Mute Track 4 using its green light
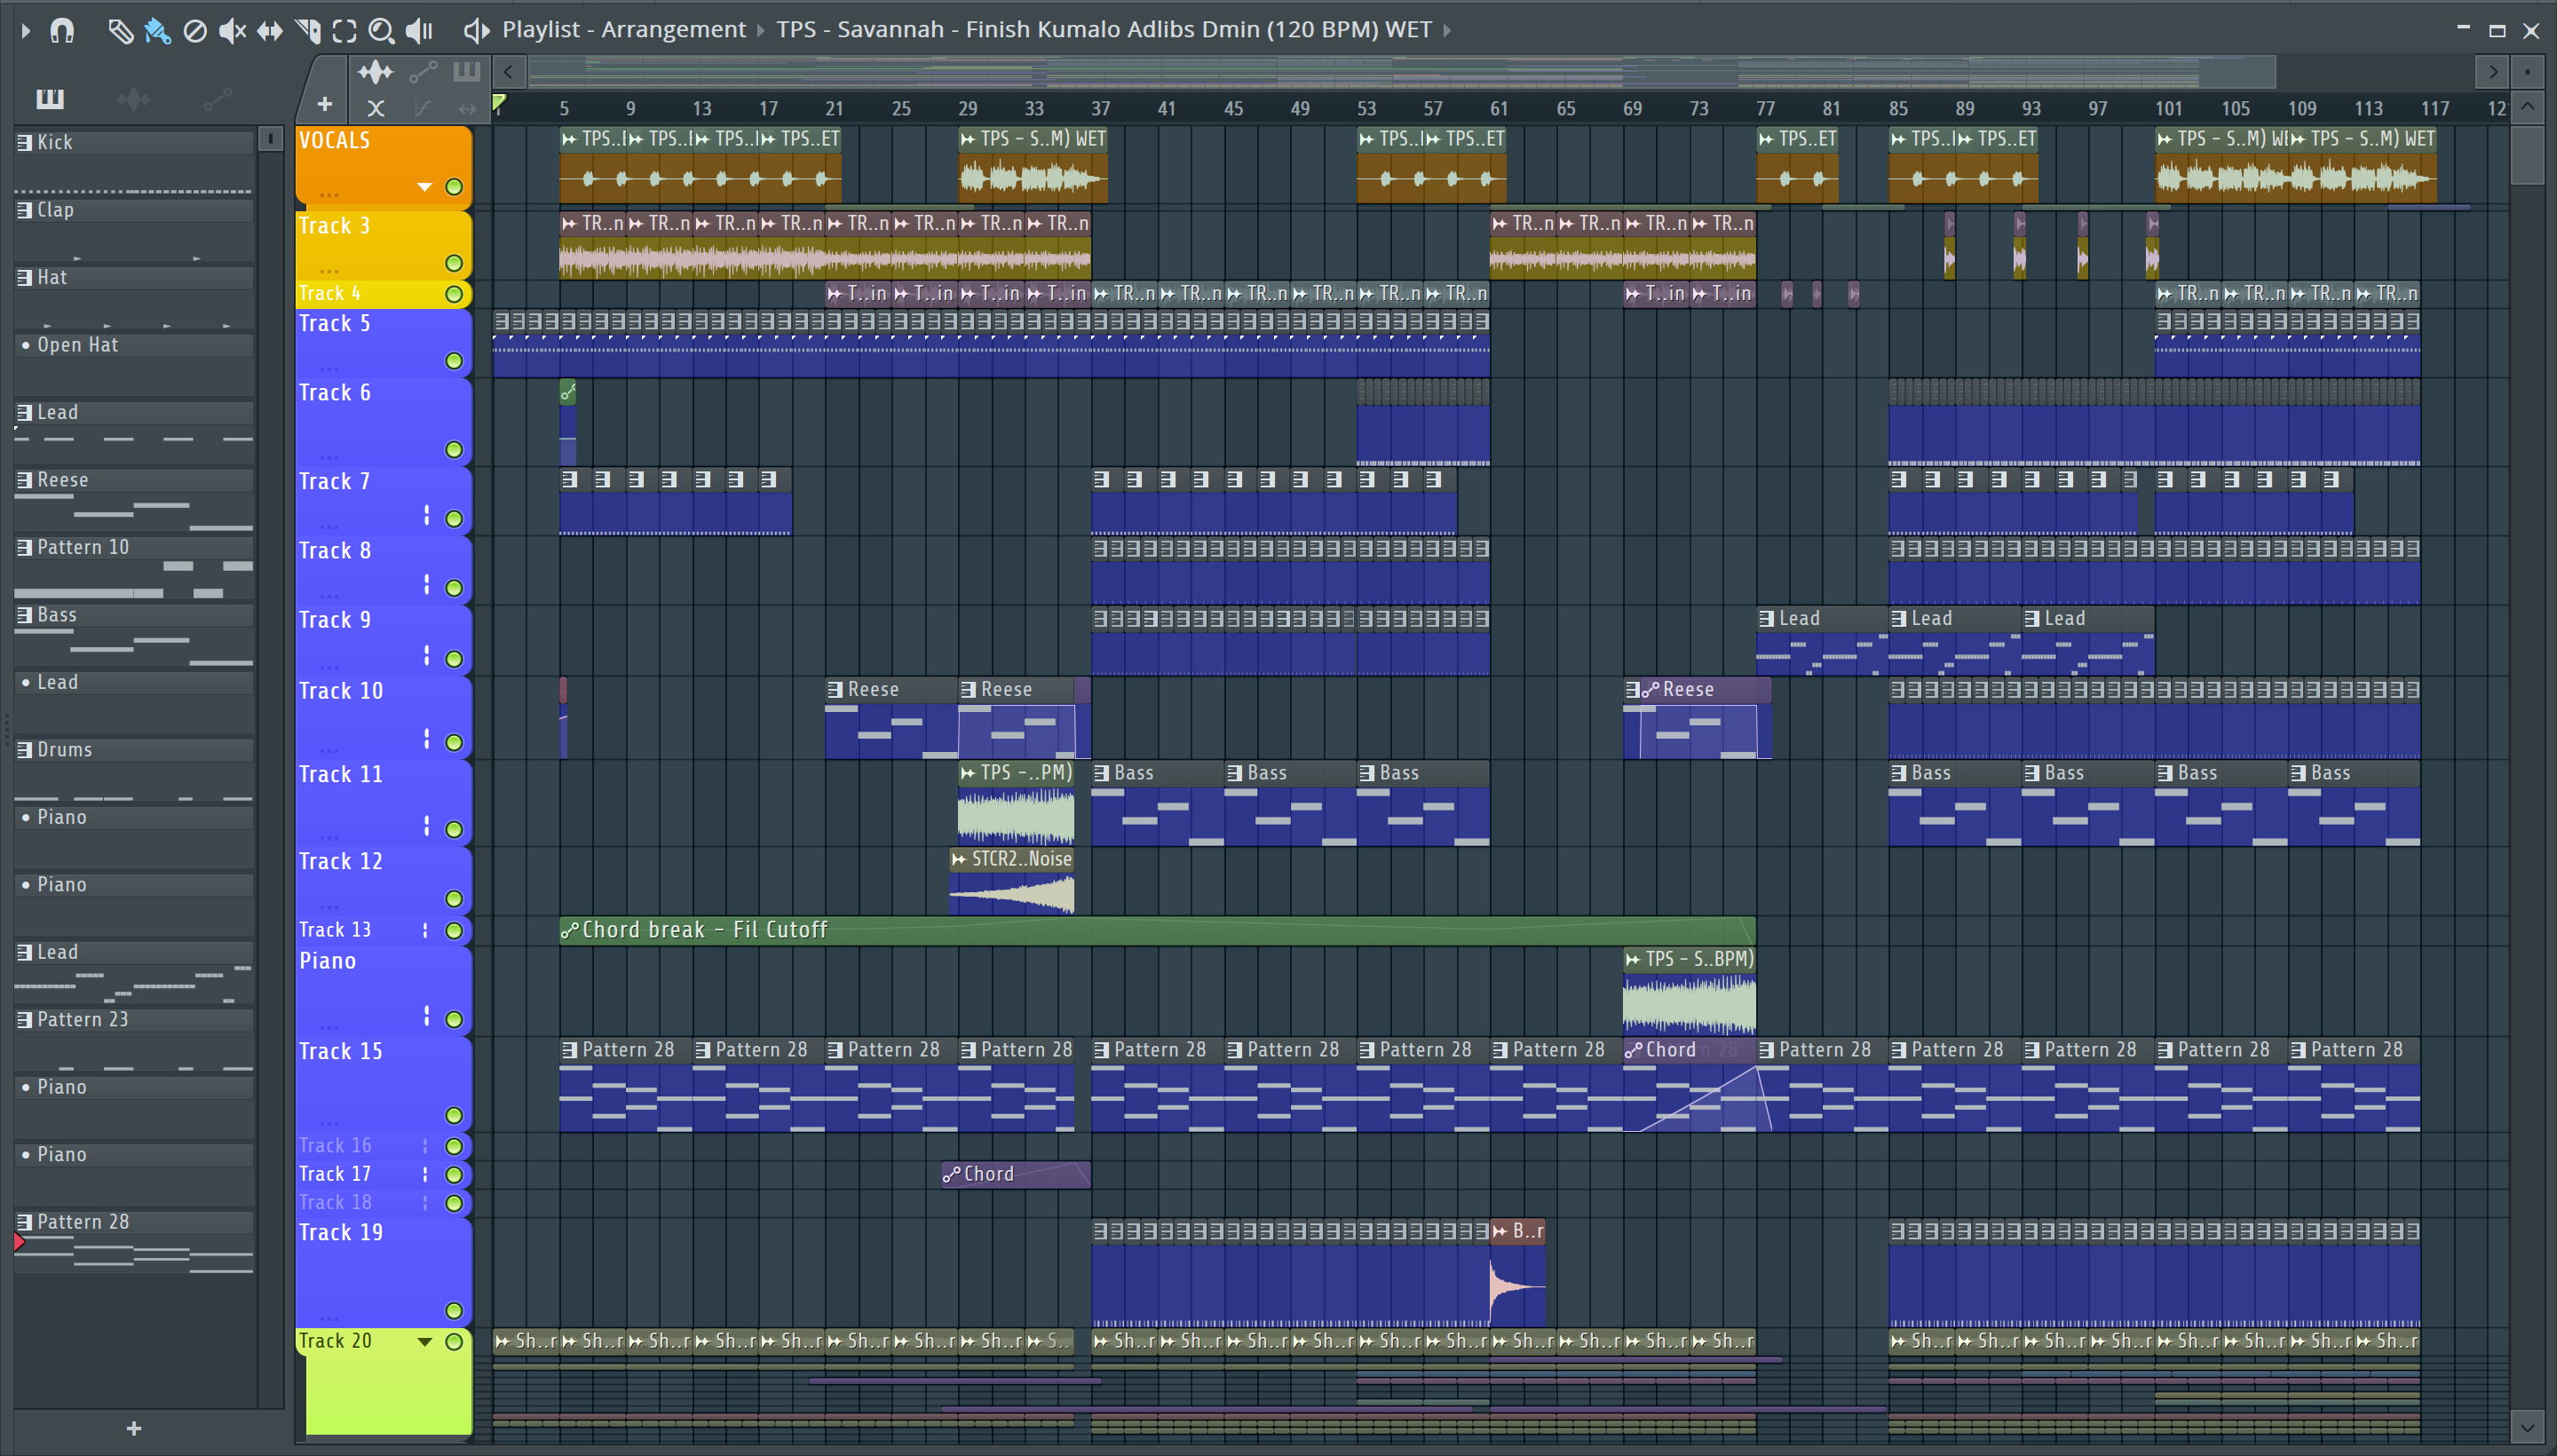Screen dimensions: 2557x1456 pyautogui.click(x=453, y=294)
